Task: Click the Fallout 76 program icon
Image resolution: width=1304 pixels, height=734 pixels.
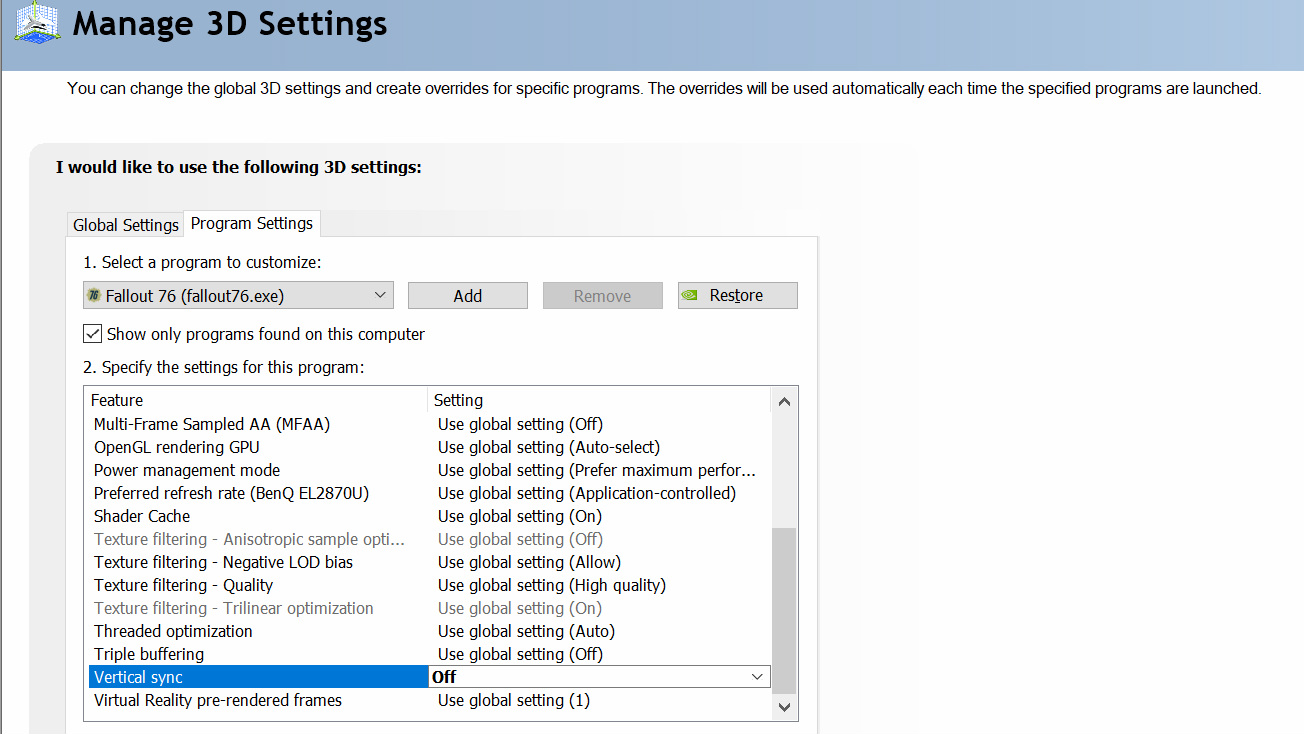Action: (x=94, y=296)
